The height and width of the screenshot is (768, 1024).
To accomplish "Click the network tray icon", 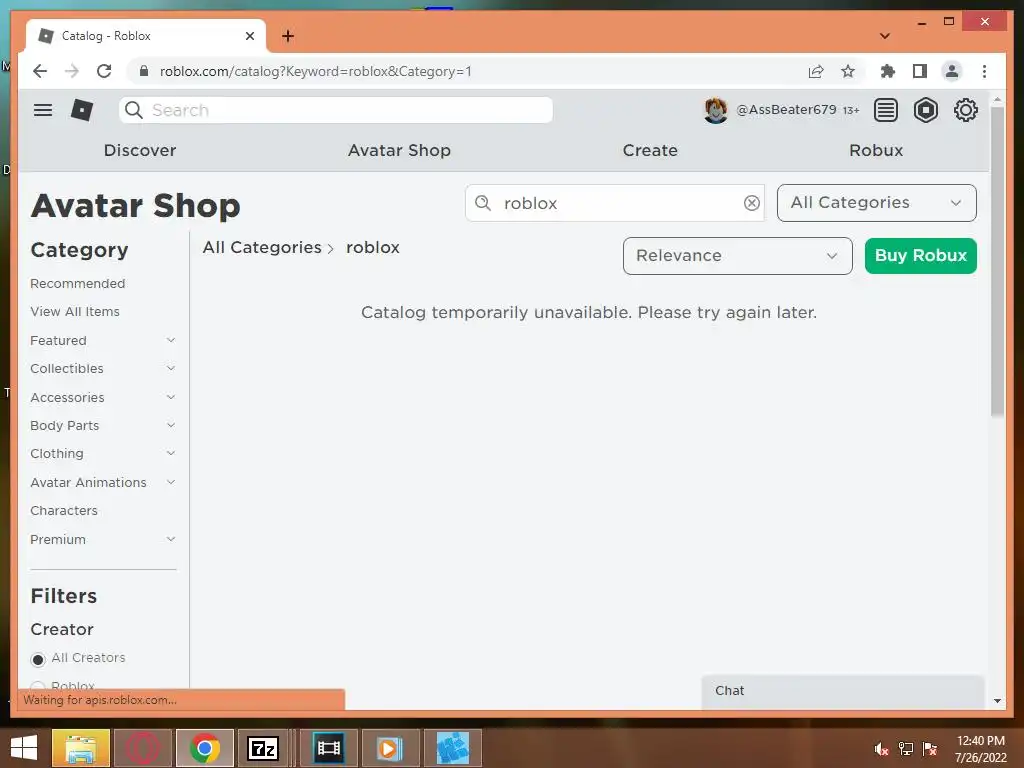I will [x=906, y=749].
